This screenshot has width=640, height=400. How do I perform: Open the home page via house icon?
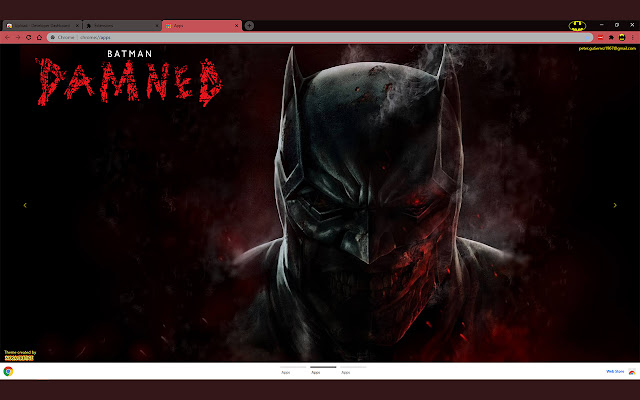[x=39, y=37]
